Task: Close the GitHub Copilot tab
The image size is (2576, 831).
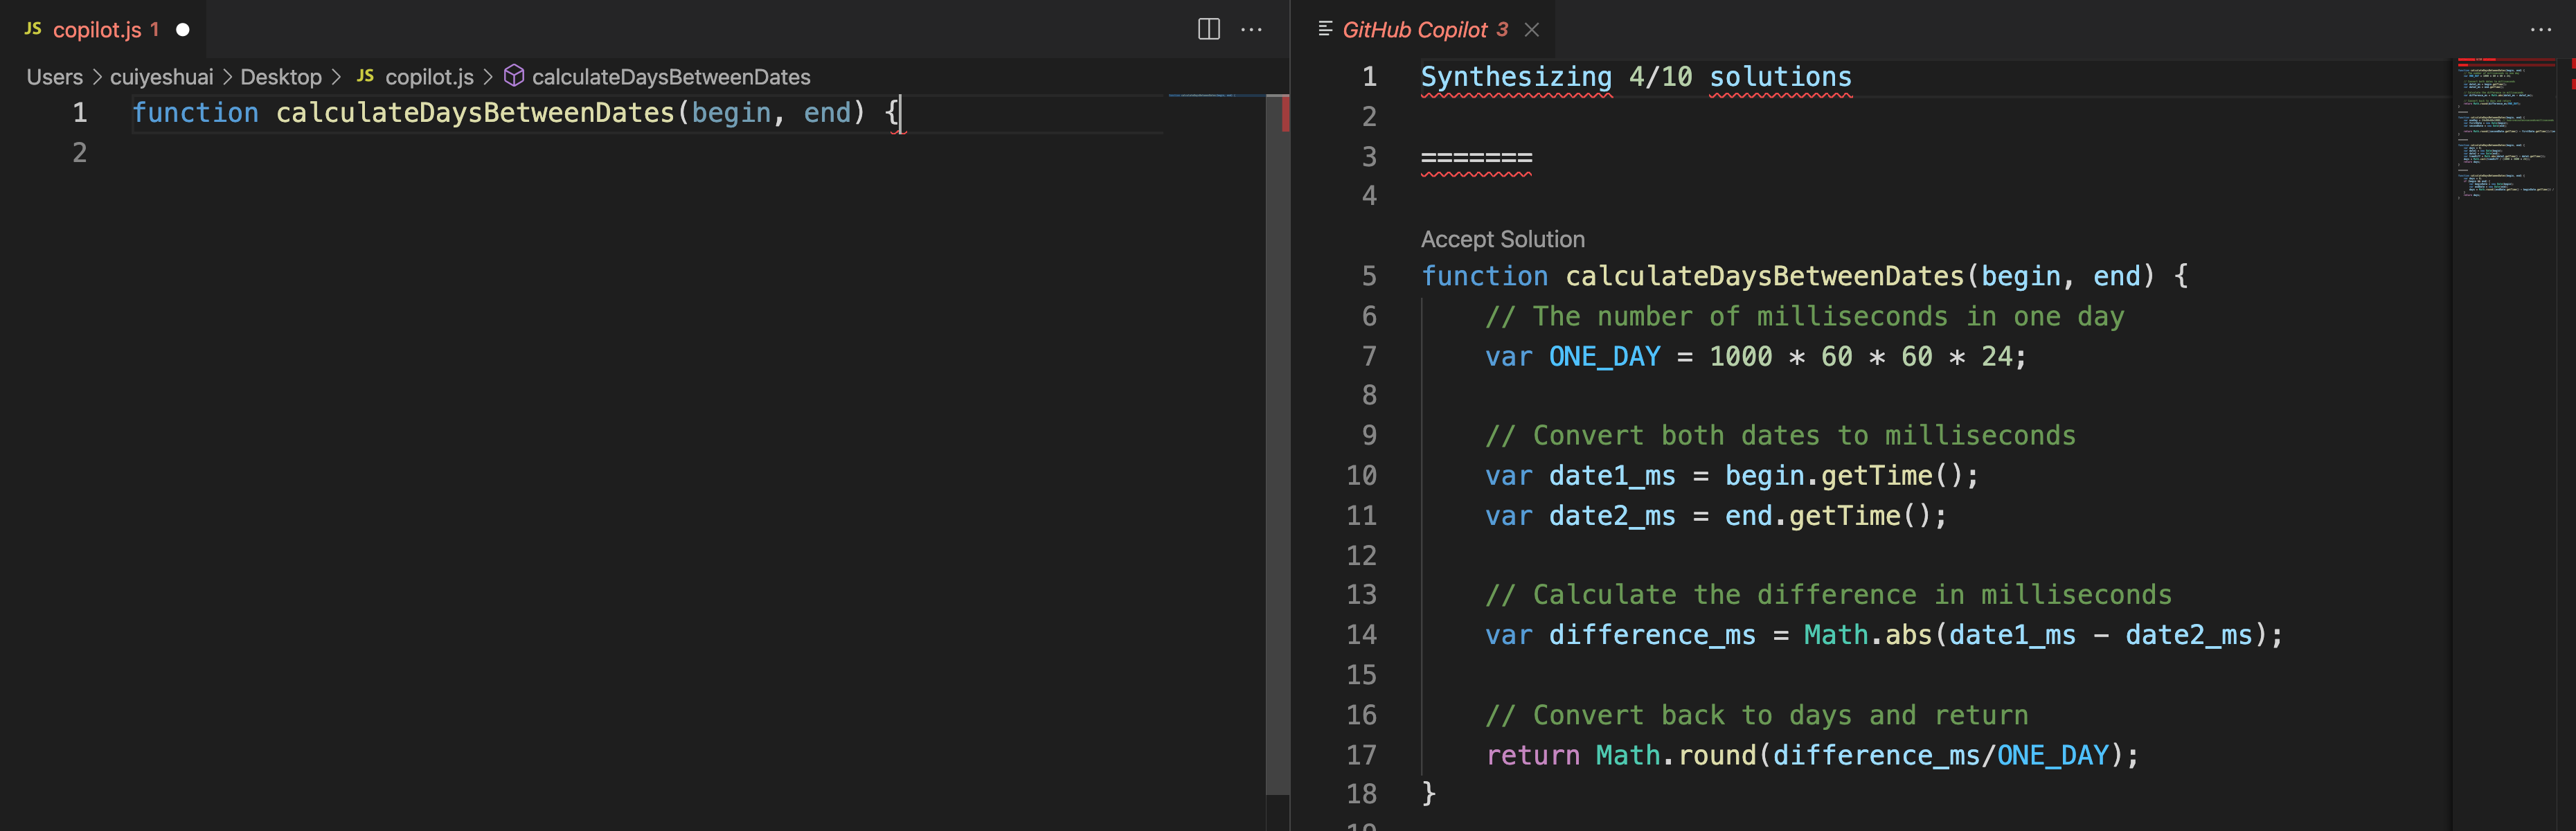Action: 1531,29
